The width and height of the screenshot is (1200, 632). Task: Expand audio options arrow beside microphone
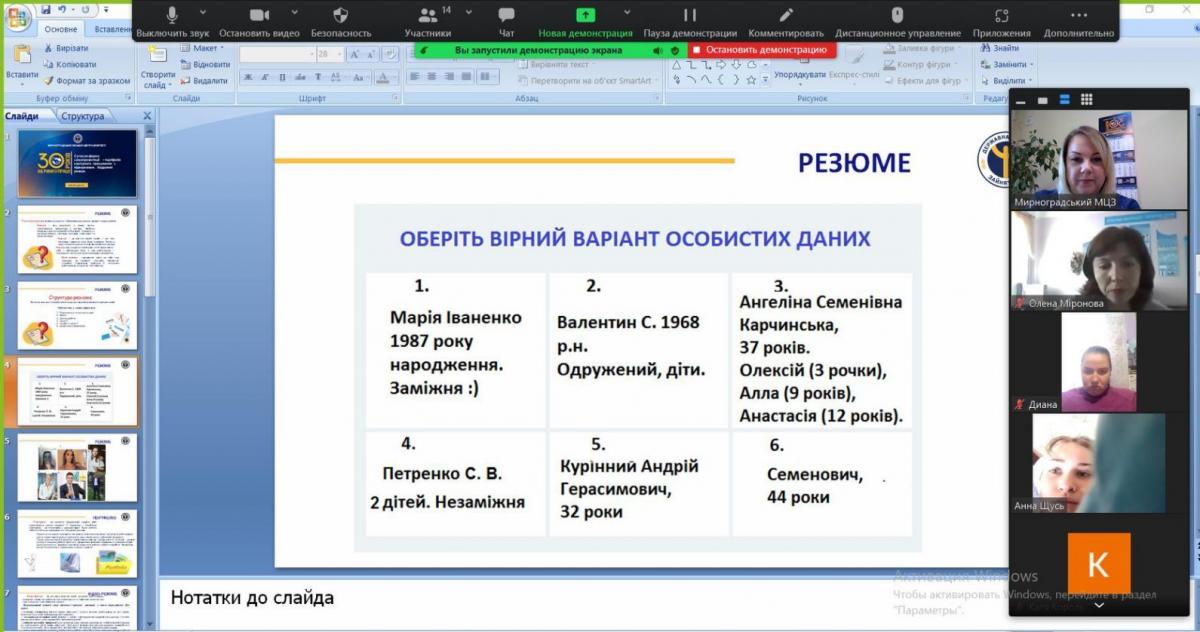click(x=203, y=13)
